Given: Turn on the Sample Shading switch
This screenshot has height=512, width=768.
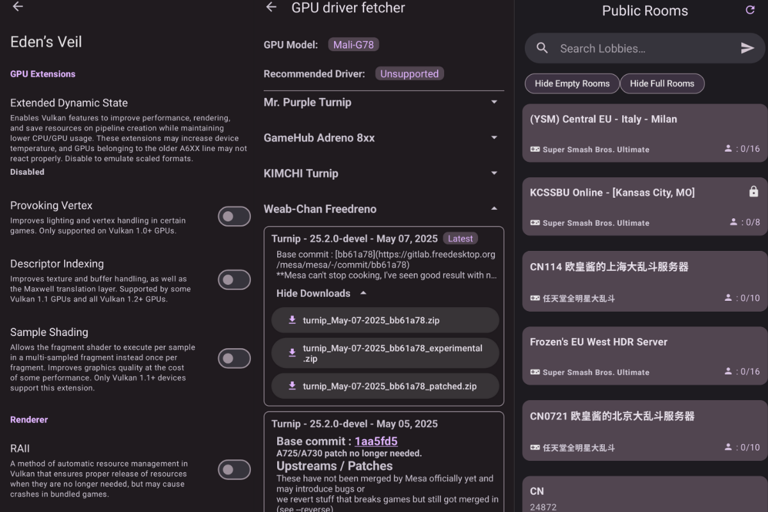Looking at the screenshot, I should click(x=234, y=358).
